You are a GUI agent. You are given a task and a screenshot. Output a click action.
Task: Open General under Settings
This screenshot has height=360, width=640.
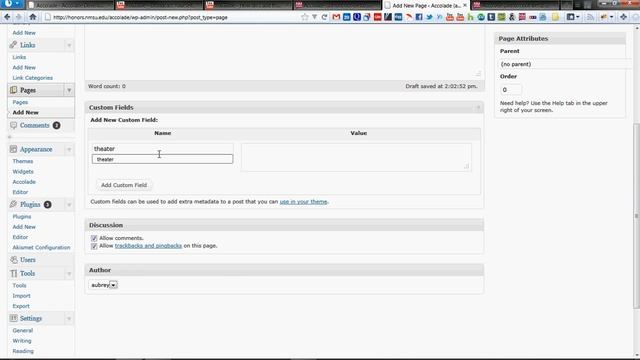tap(22, 330)
